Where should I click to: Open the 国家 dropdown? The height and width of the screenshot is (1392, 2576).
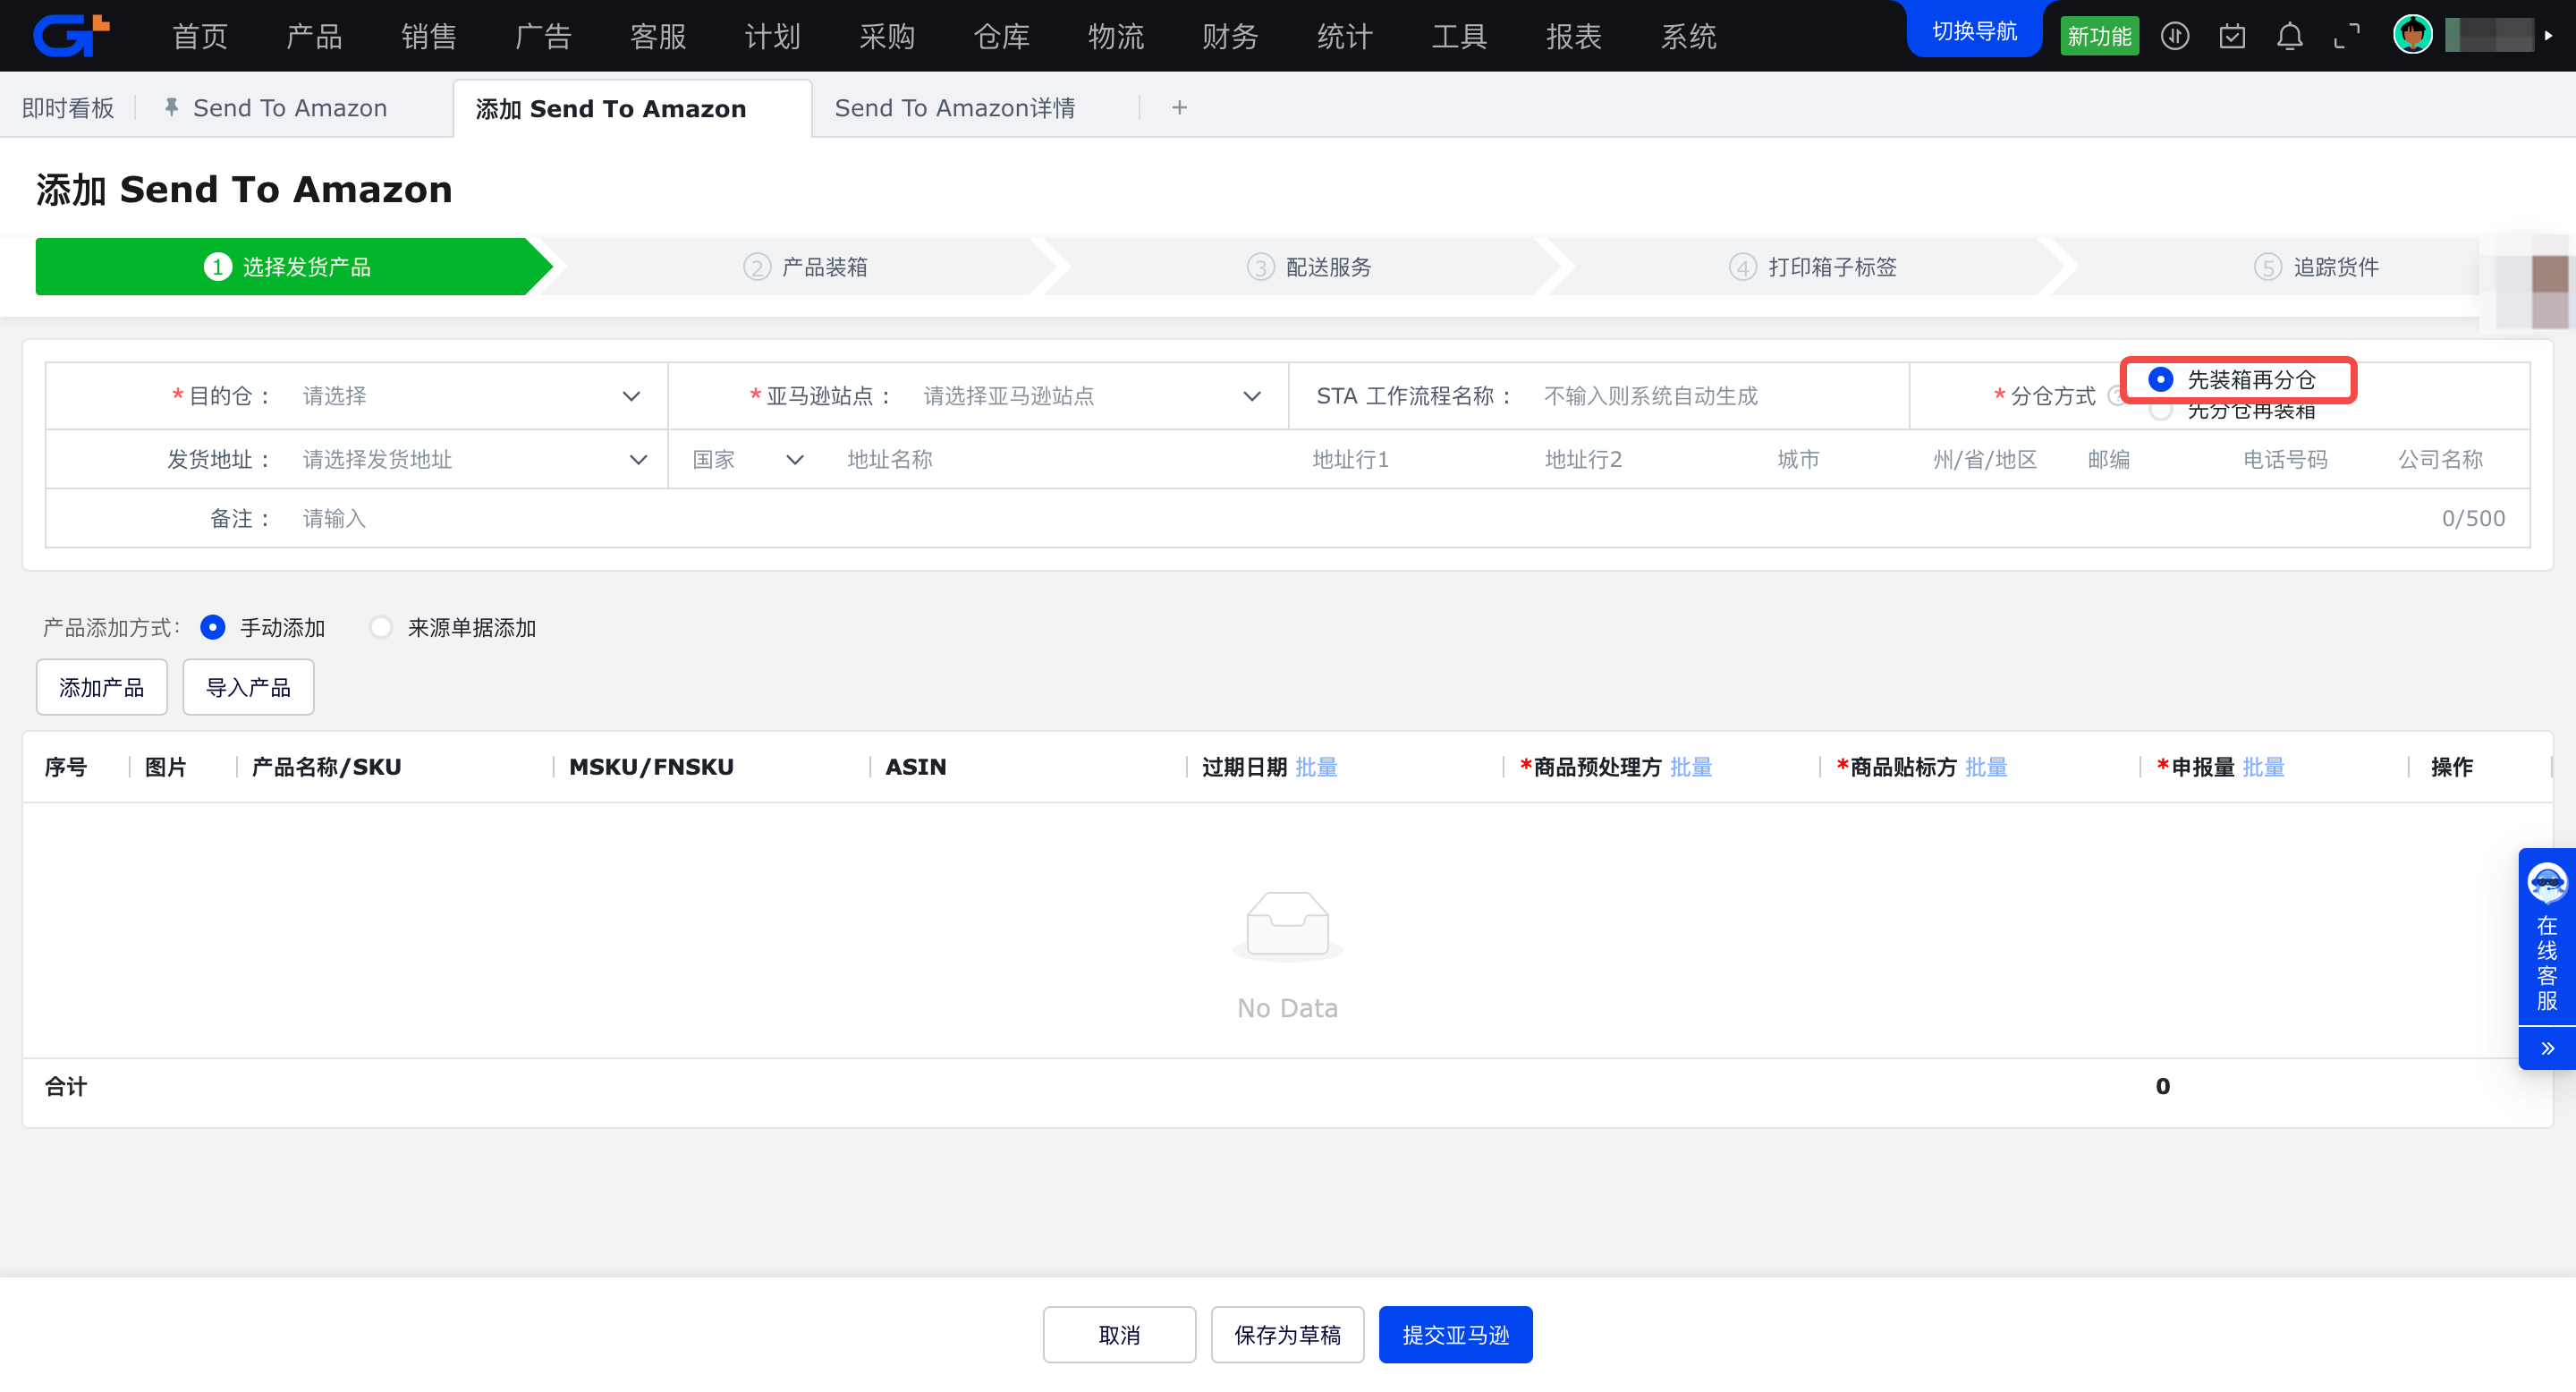[748, 459]
